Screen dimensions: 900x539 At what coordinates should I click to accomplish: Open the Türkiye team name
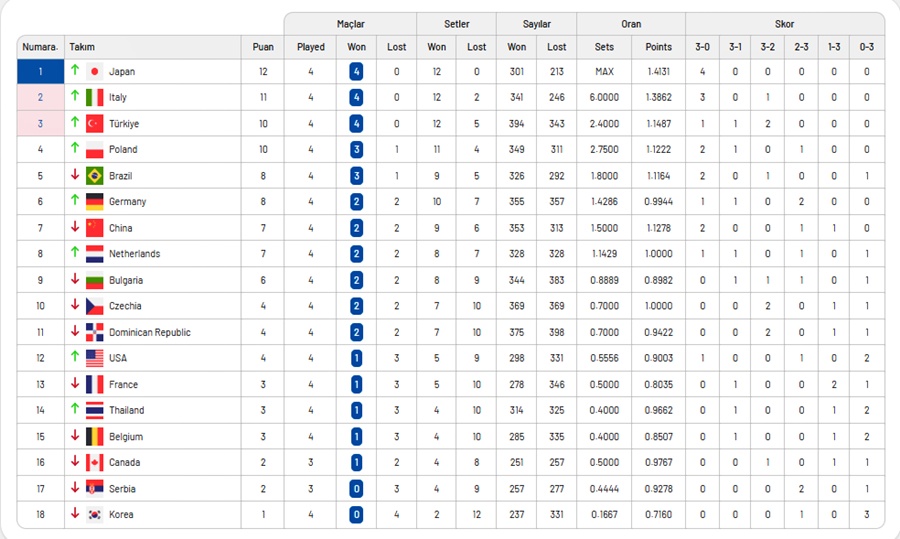coord(124,123)
